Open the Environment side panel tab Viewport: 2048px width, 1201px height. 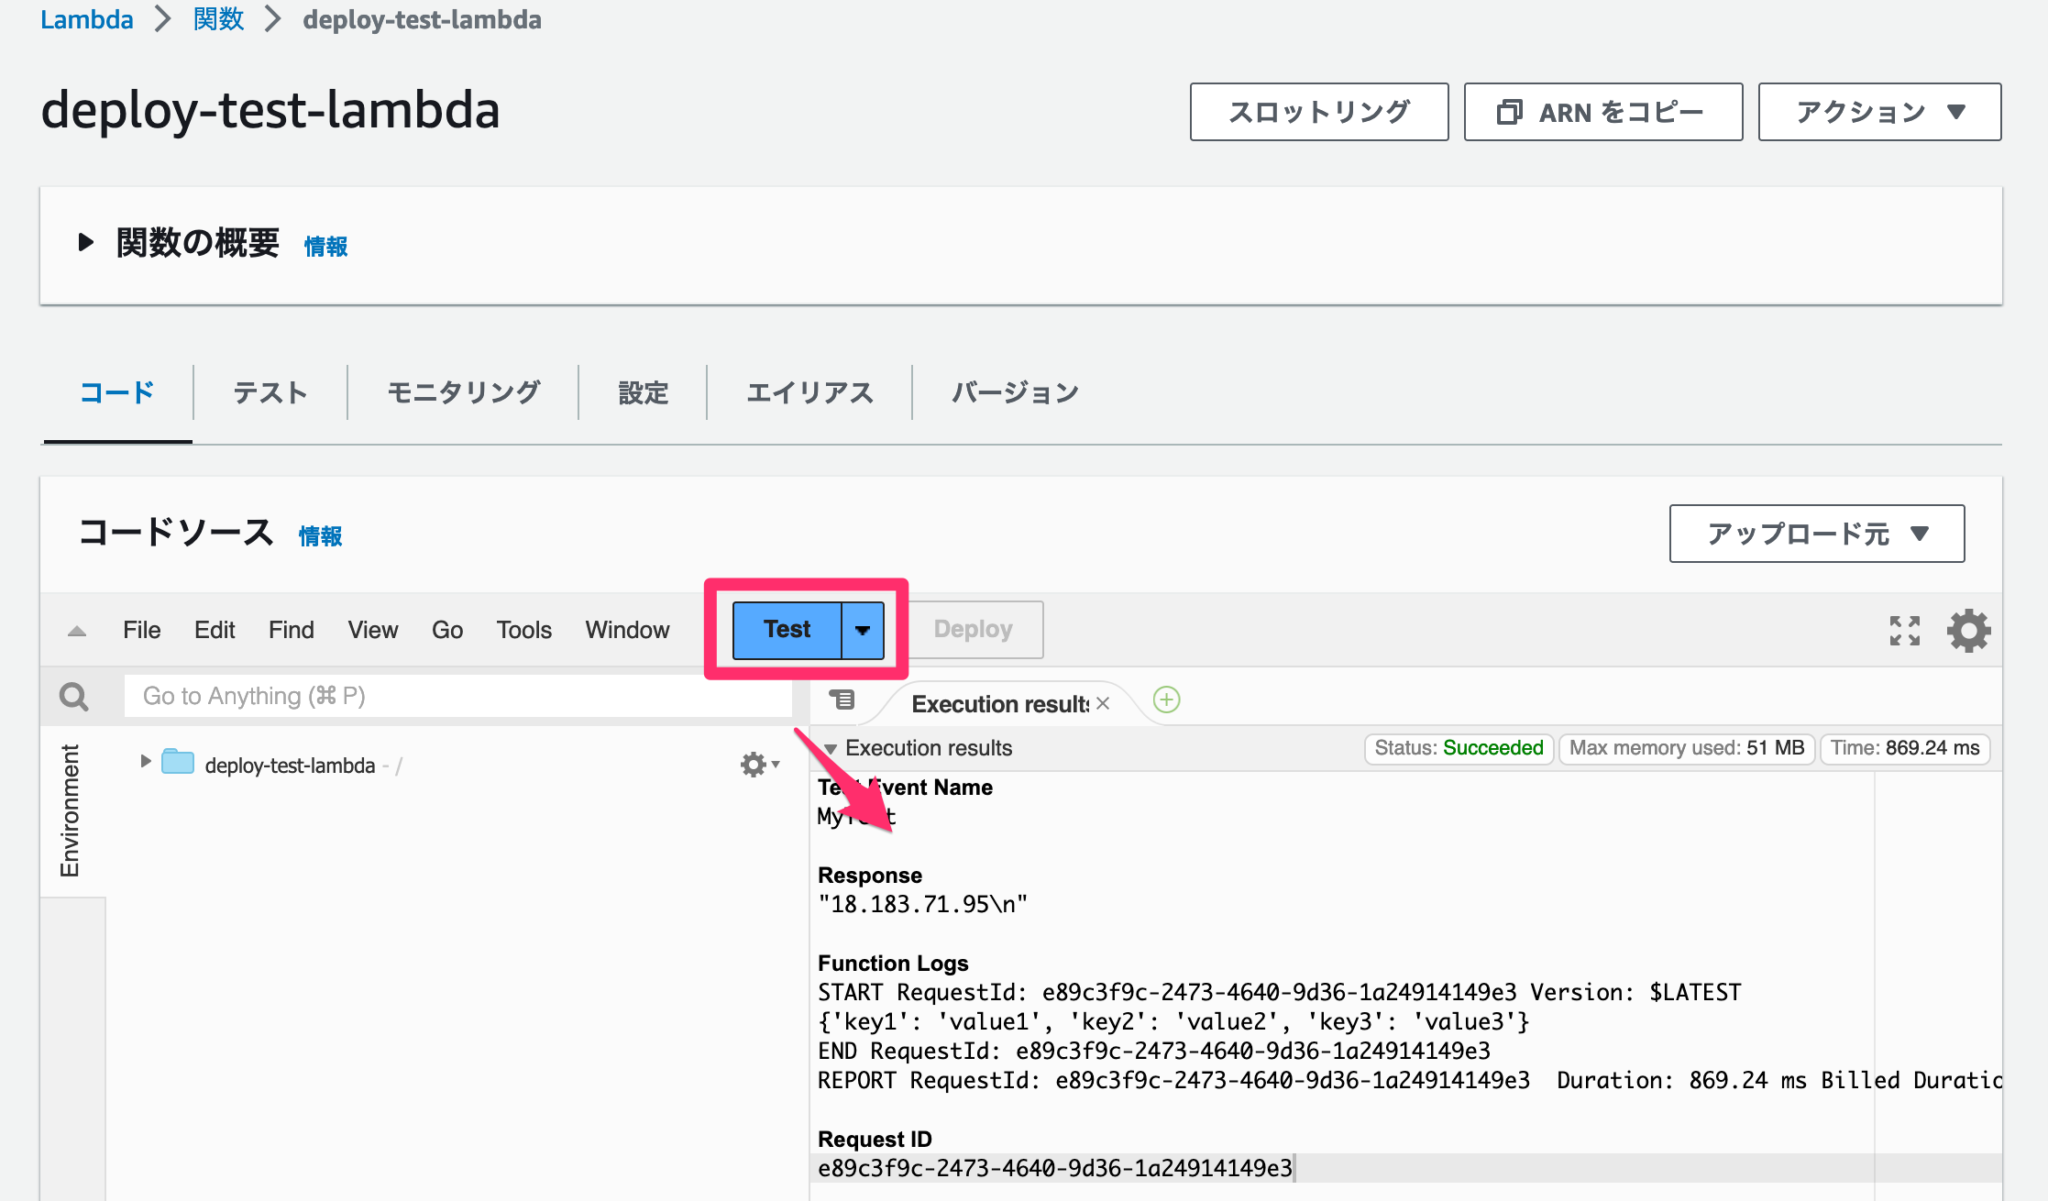(70, 810)
